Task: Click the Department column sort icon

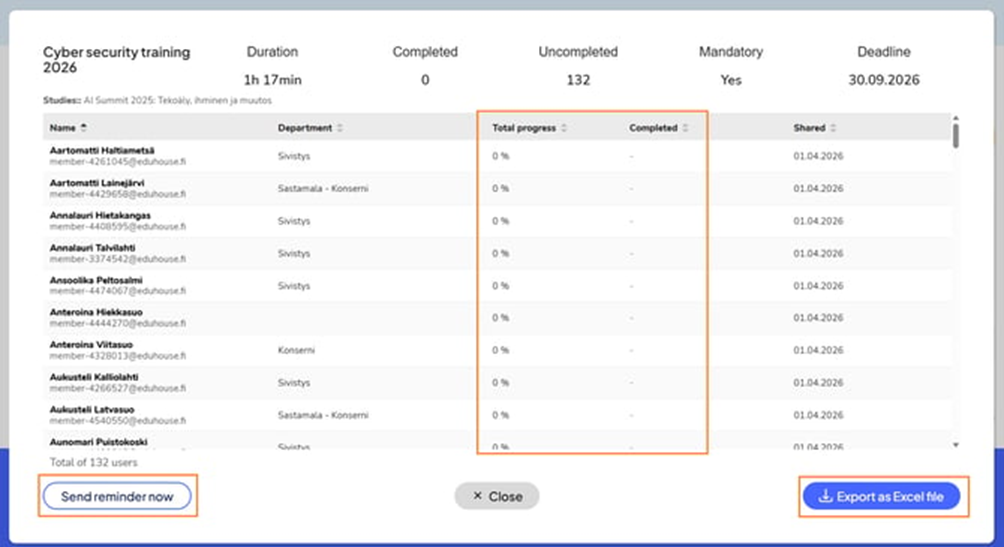Action: tap(339, 128)
